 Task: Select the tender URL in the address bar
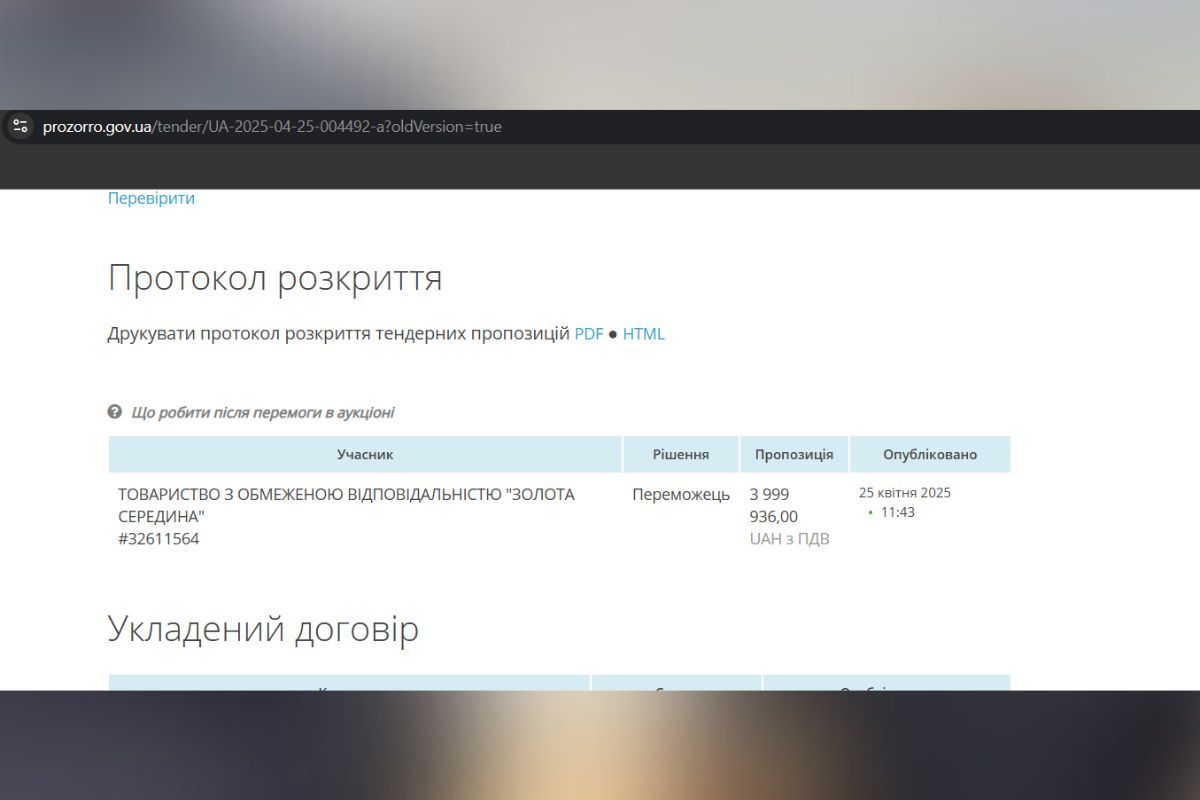(274, 126)
